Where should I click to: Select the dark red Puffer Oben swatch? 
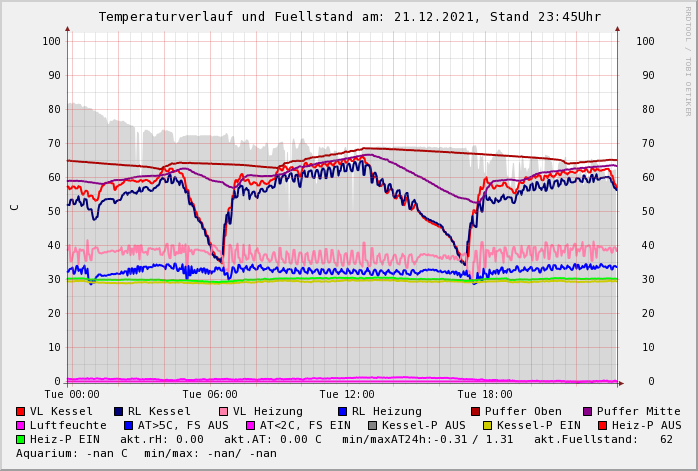(475, 411)
